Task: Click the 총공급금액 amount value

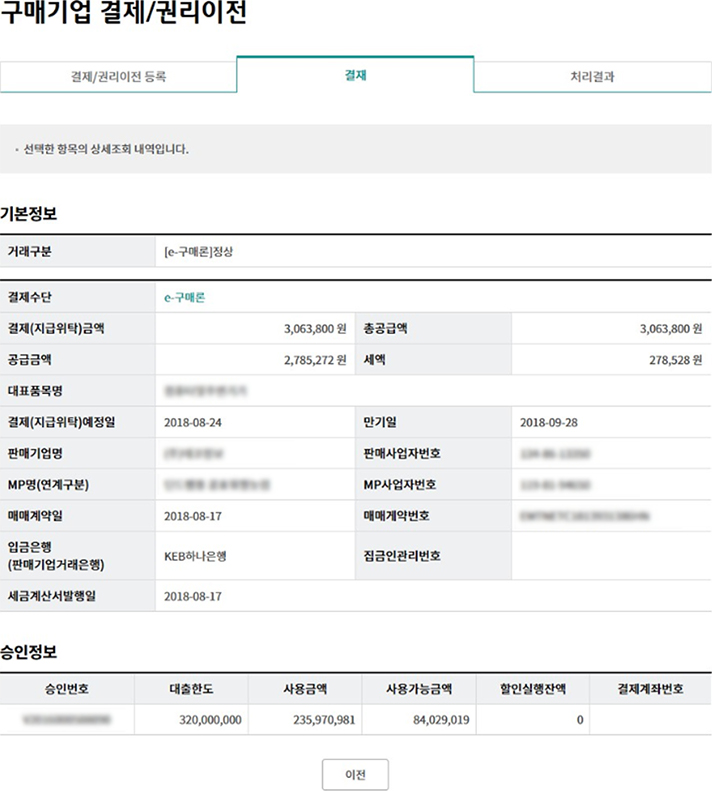Action: [x=670, y=328]
